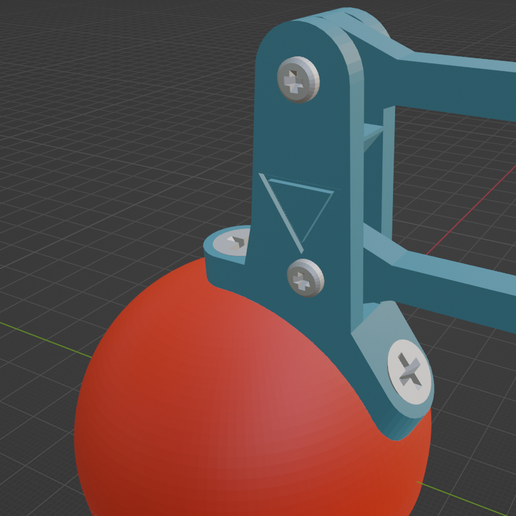Select the partly hidden screw on left tab
This screenshot has height=516, width=516.
[232, 243]
